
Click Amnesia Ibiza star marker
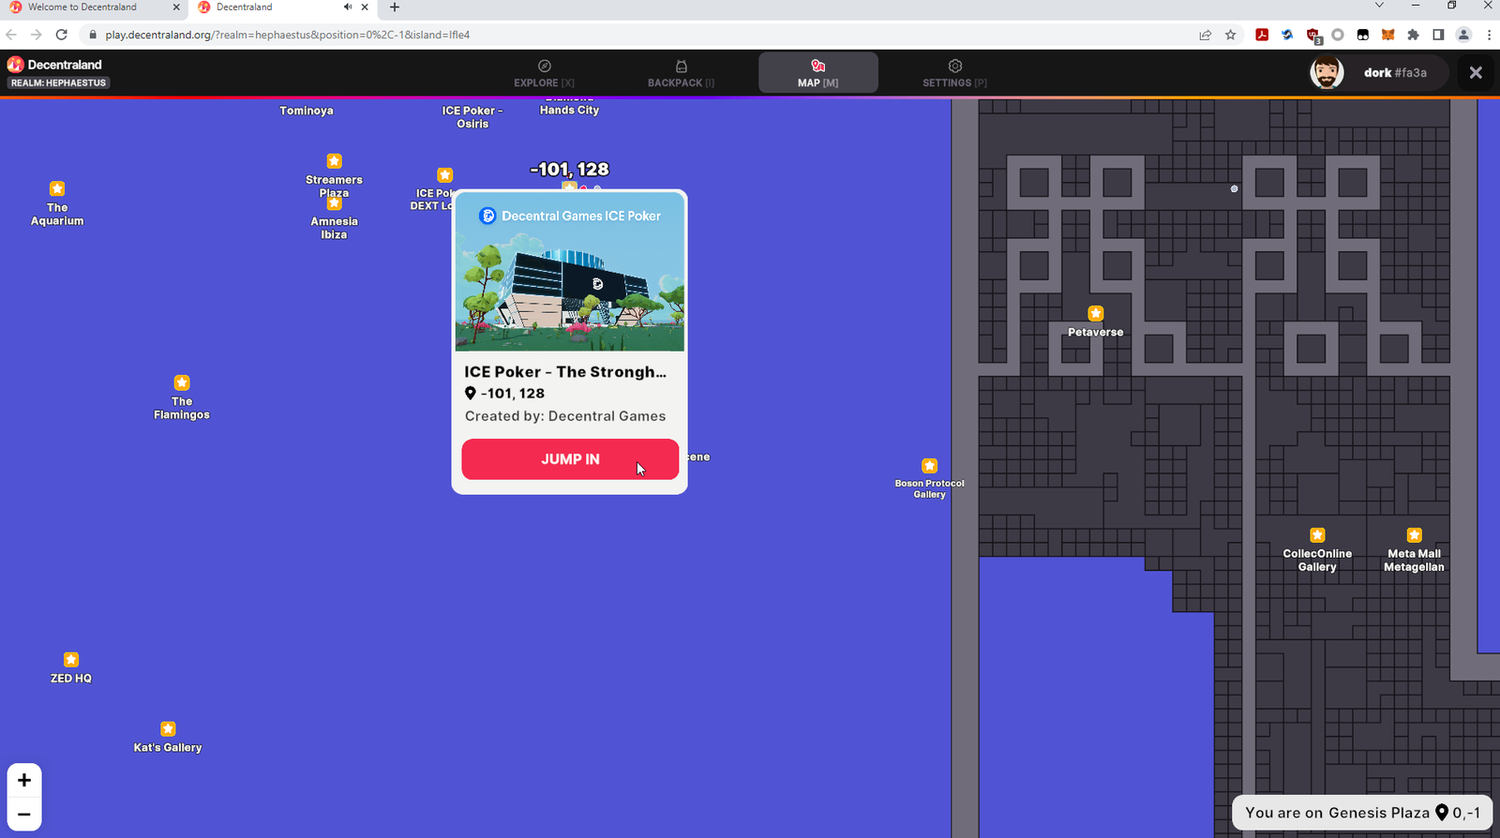tap(334, 204)
